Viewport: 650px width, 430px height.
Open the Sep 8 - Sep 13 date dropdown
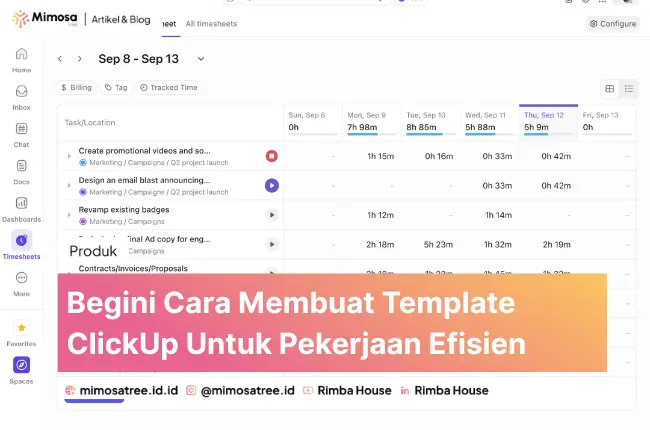pyautogui.click(x=201, y=59)
